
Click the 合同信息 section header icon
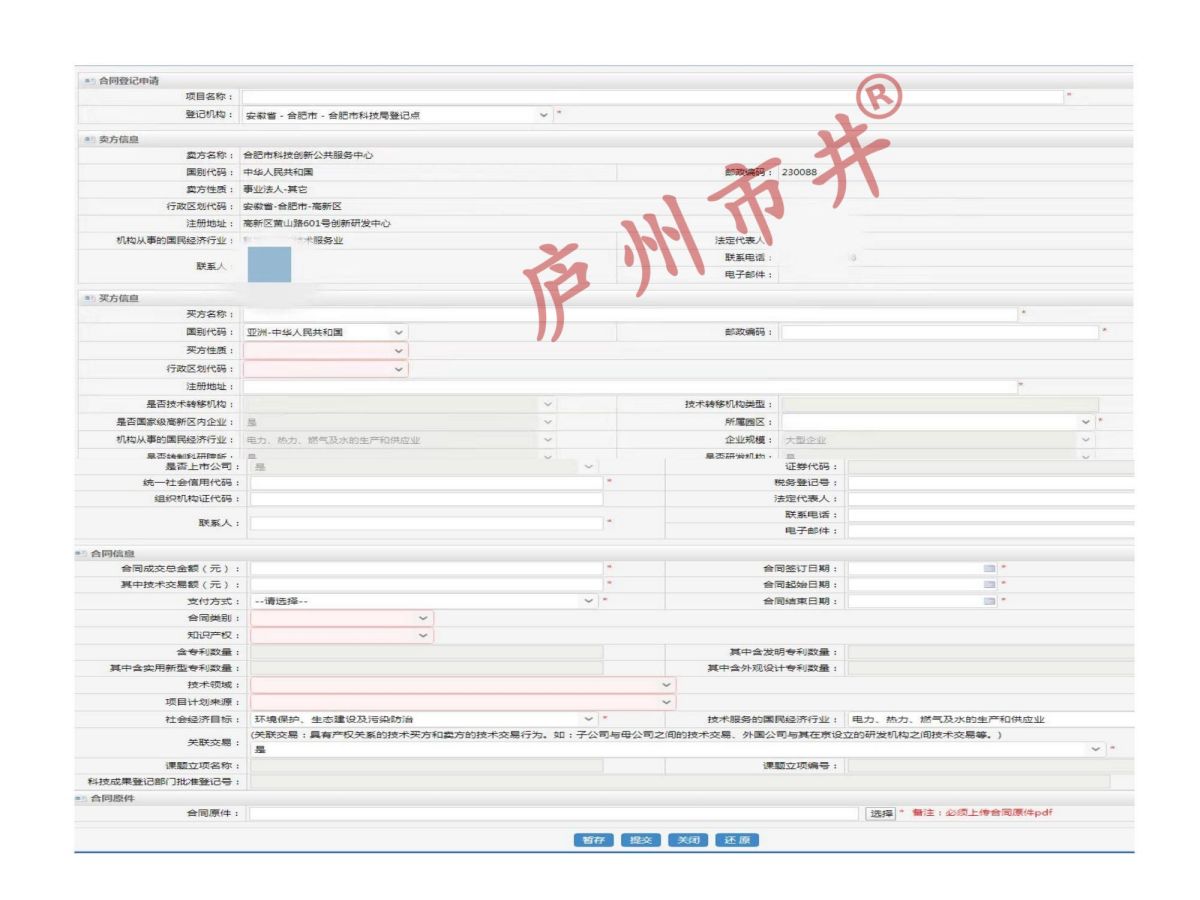tap(81, 552)
